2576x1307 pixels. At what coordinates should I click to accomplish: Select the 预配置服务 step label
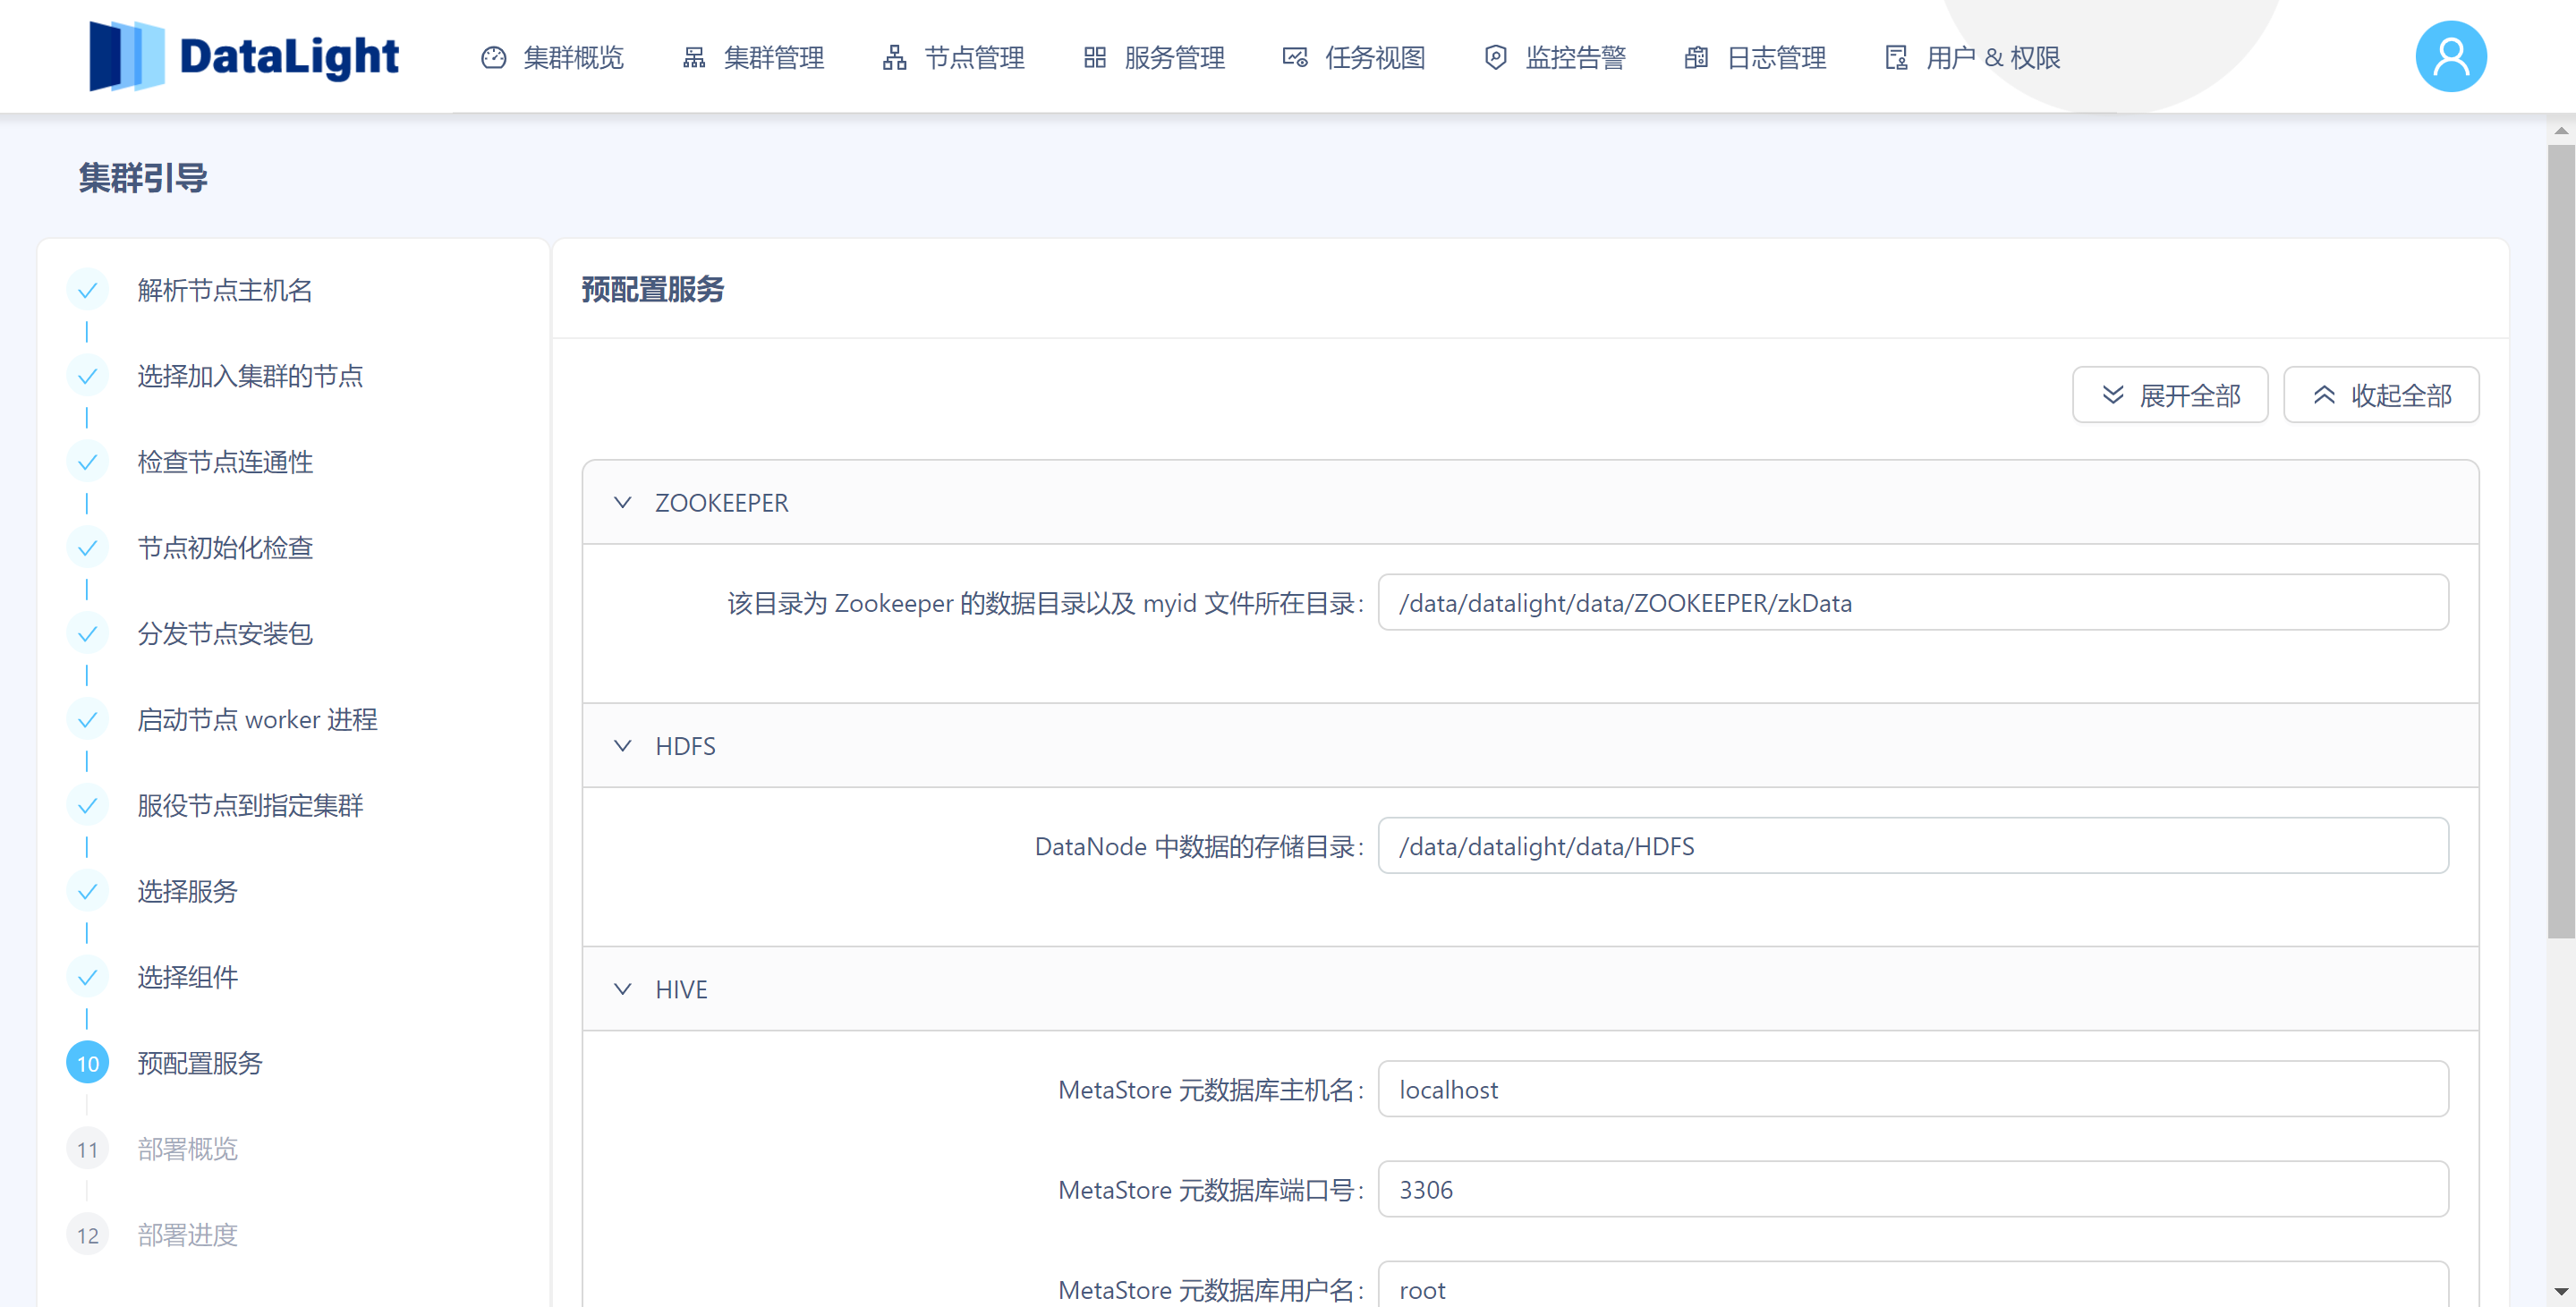click(x=200, y=1064)
